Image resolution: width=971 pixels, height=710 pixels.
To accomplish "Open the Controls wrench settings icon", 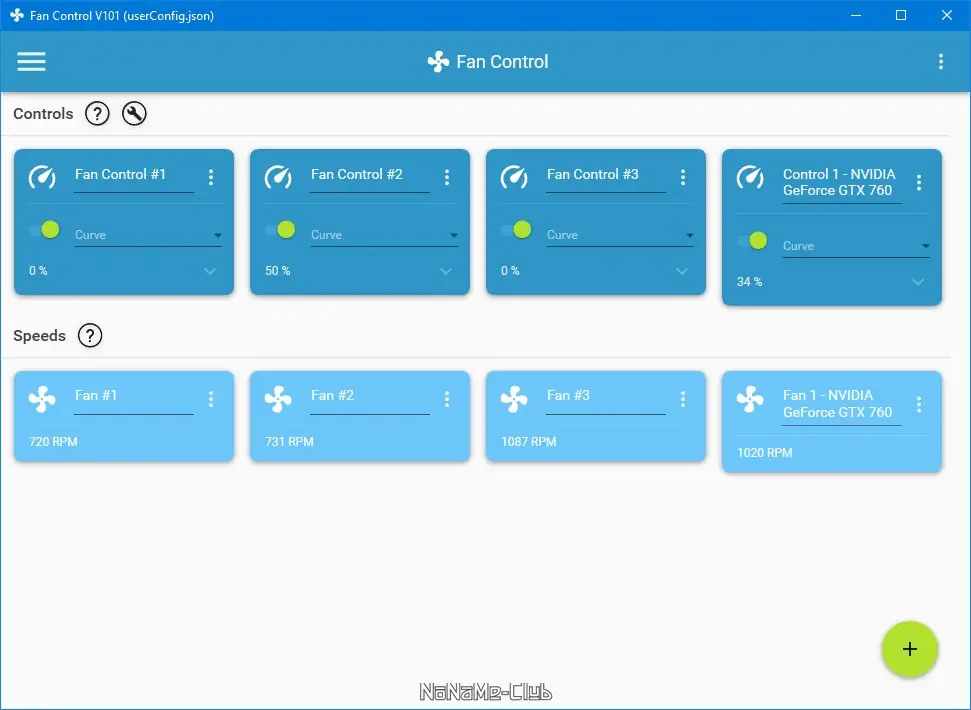I will pos(134,113).
